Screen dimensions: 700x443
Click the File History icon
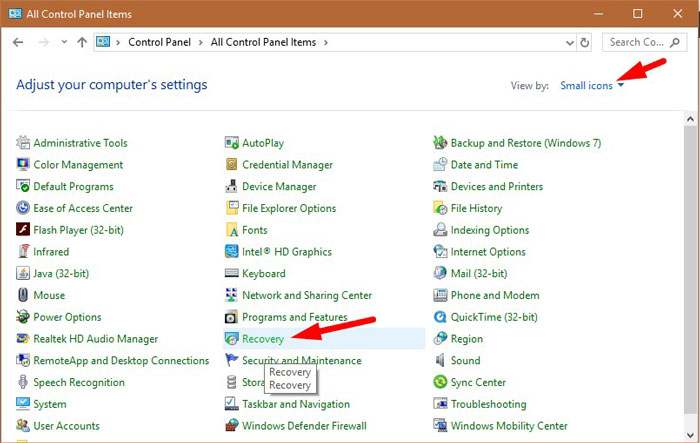[440, 208]
